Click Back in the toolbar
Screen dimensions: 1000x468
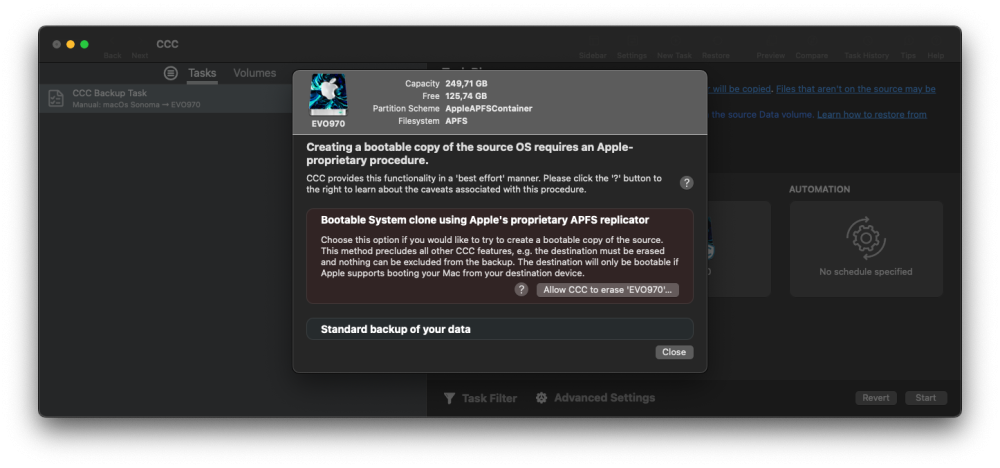[112, 55]
